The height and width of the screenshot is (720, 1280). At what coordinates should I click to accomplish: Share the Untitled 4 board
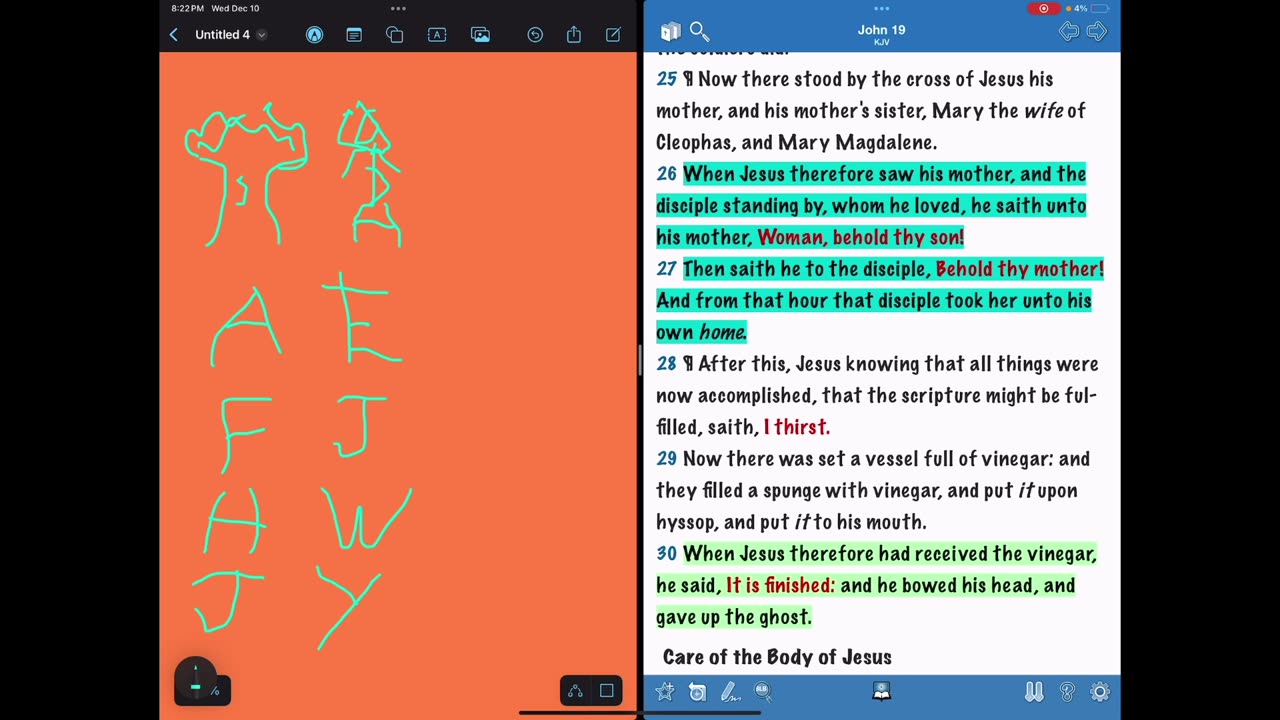pyautogui.click(x=574, y=35)
